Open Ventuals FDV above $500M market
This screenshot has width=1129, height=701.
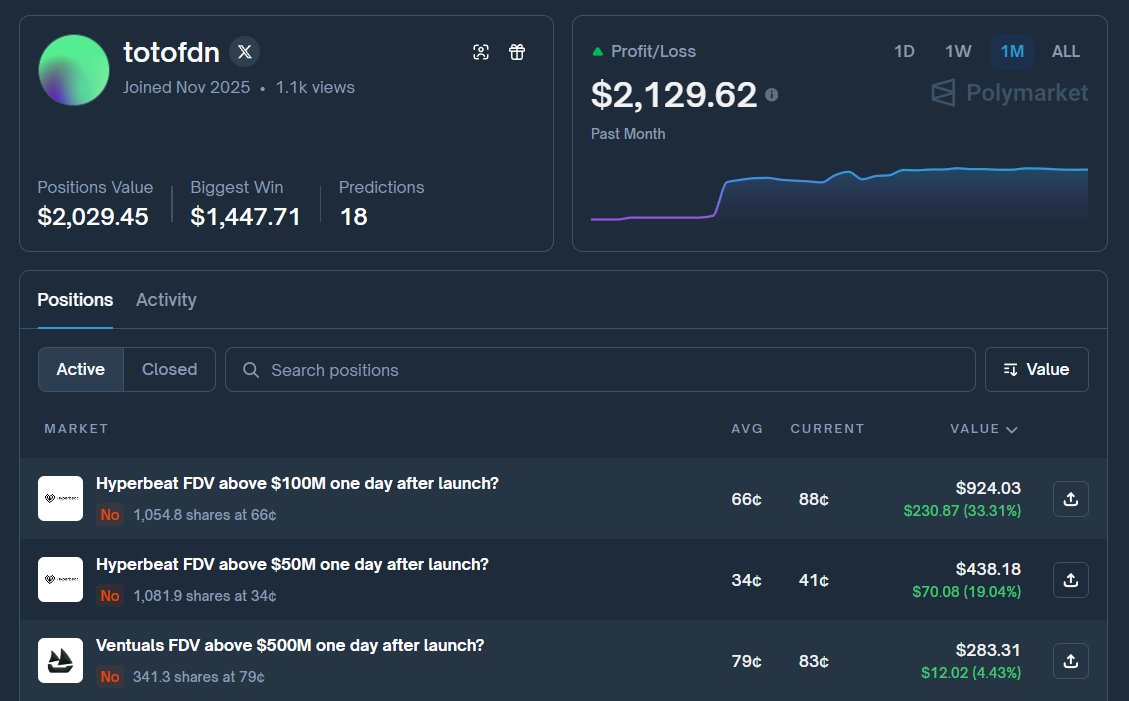pyautogui.click(x=290, y=646)
